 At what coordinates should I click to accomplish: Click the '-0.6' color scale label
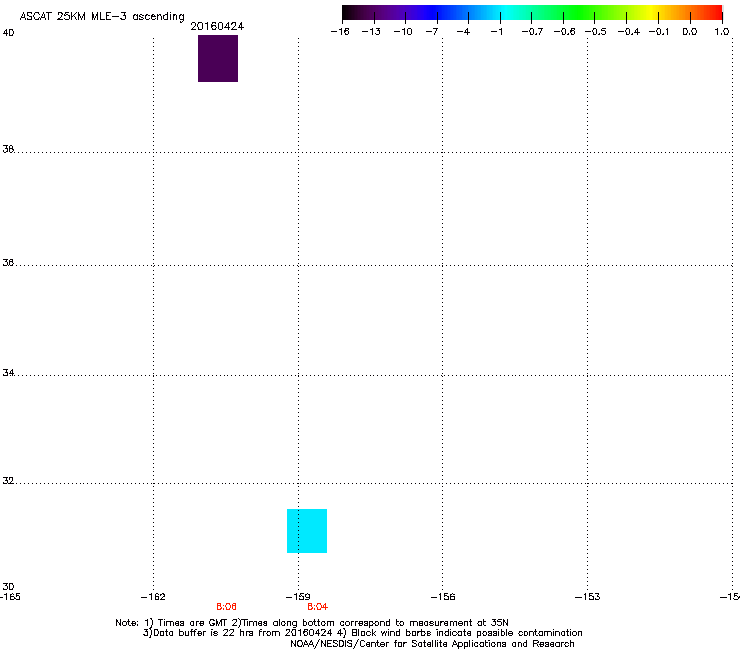564,32
